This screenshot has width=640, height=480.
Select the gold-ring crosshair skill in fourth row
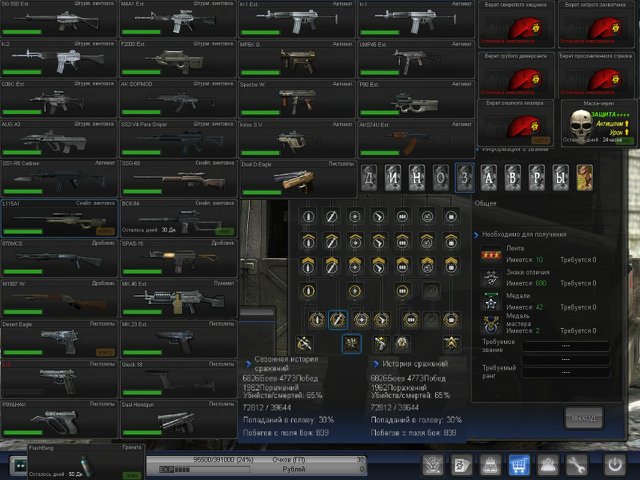(355, 291)
